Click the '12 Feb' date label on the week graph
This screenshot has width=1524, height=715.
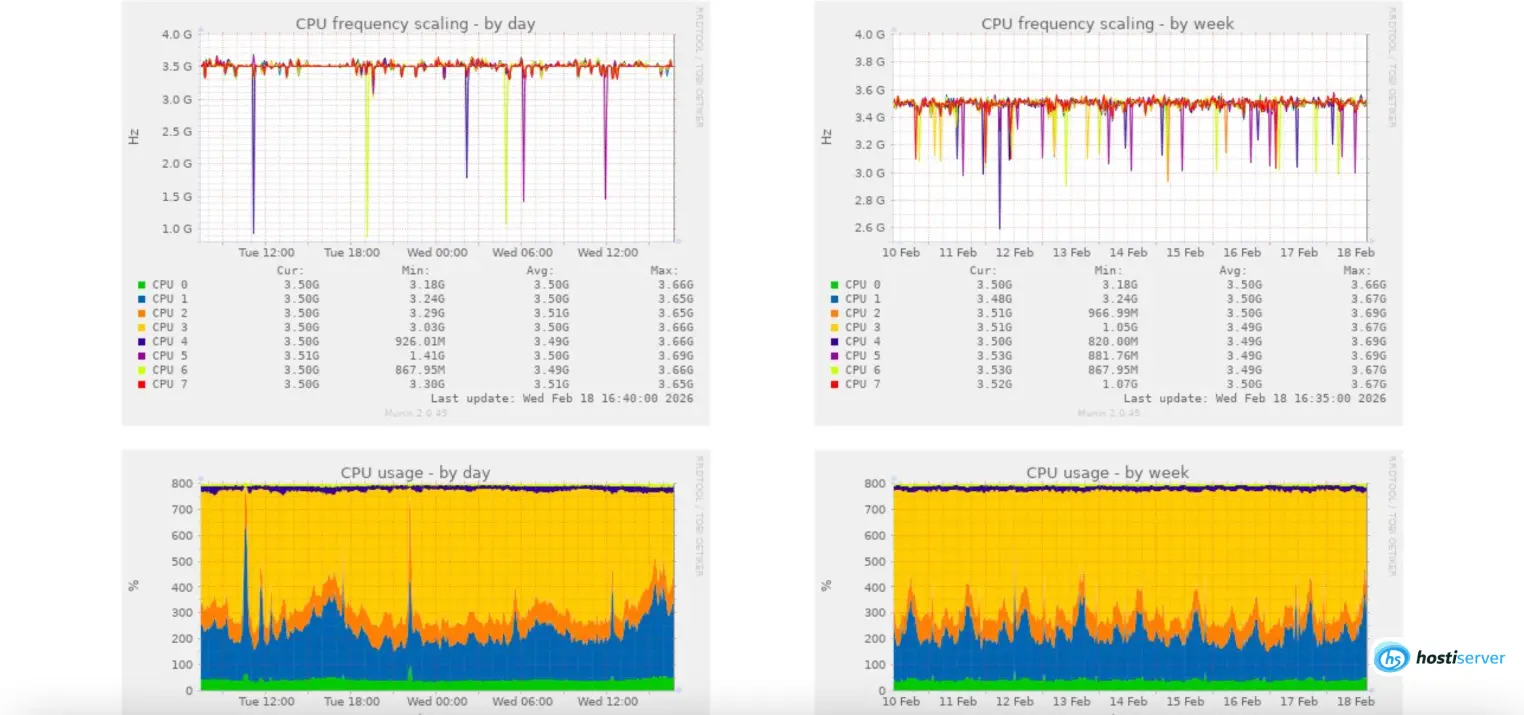1014,253
